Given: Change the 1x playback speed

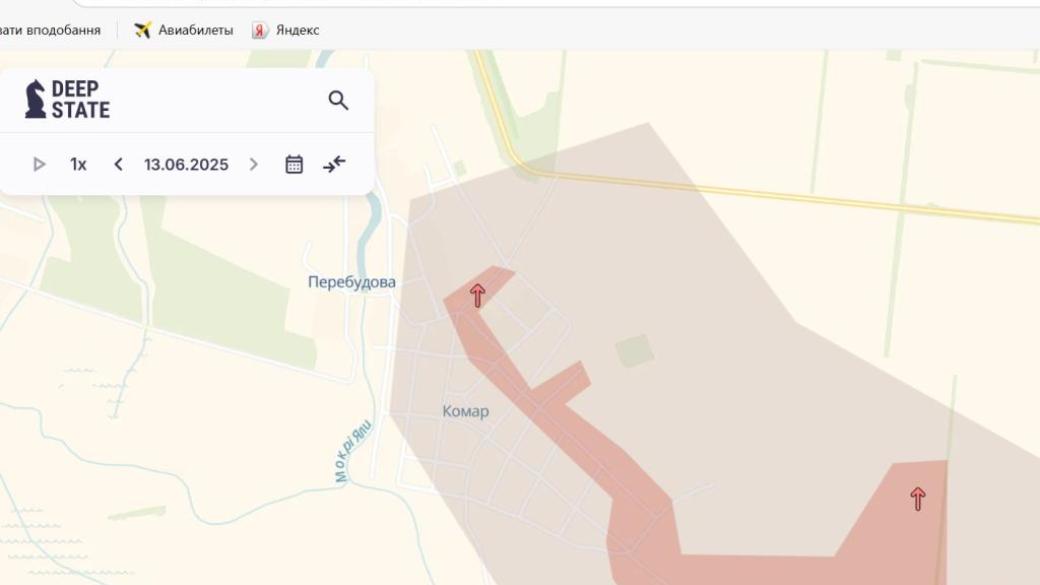Looking at the screenshot, I should [x=78, y=164].
